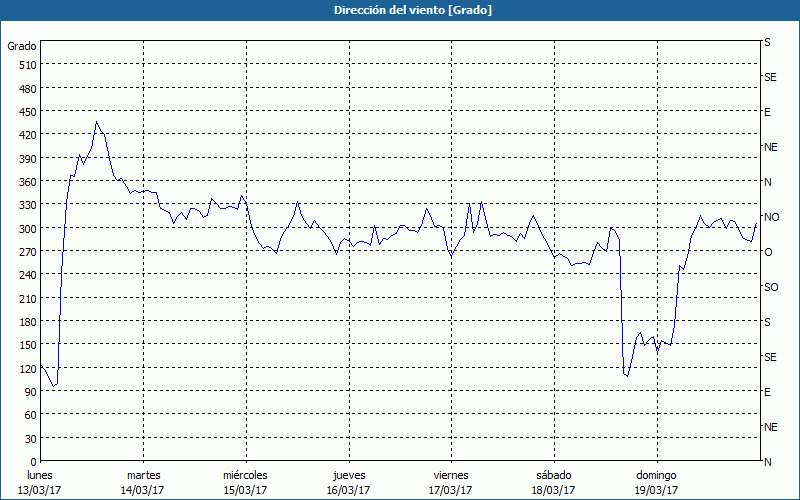Click the 'NO' compass label on the right axis
Screen dimensions: 800x500
point(771,217)
